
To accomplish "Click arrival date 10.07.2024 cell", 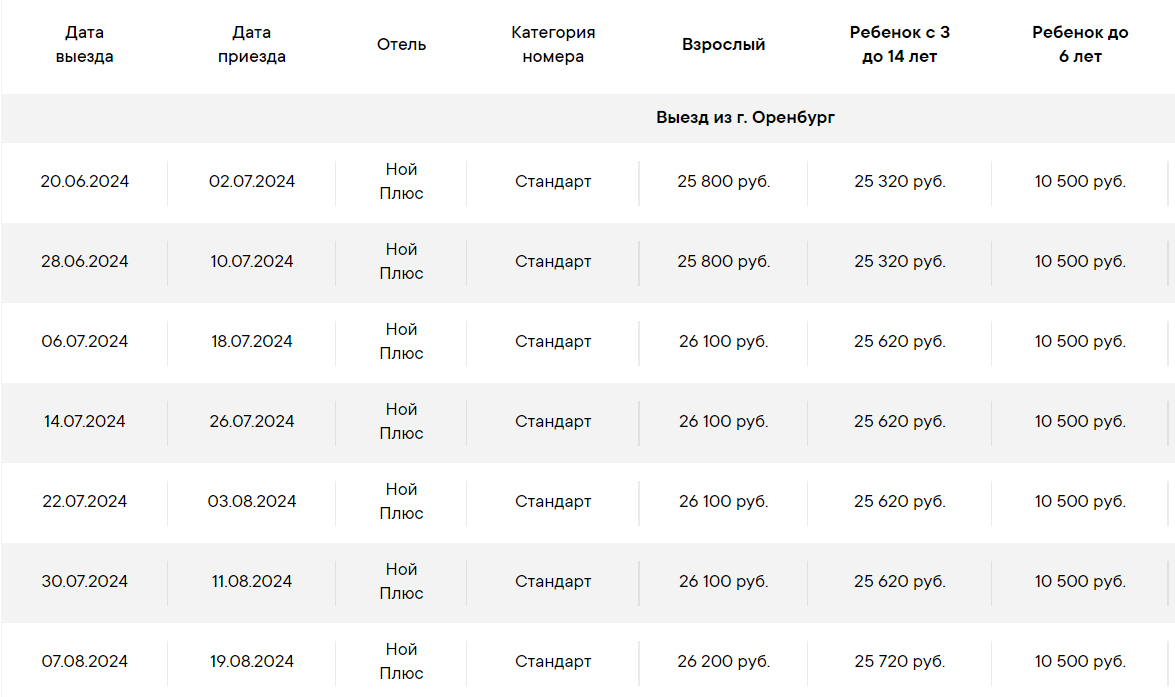I will (252, 262).
